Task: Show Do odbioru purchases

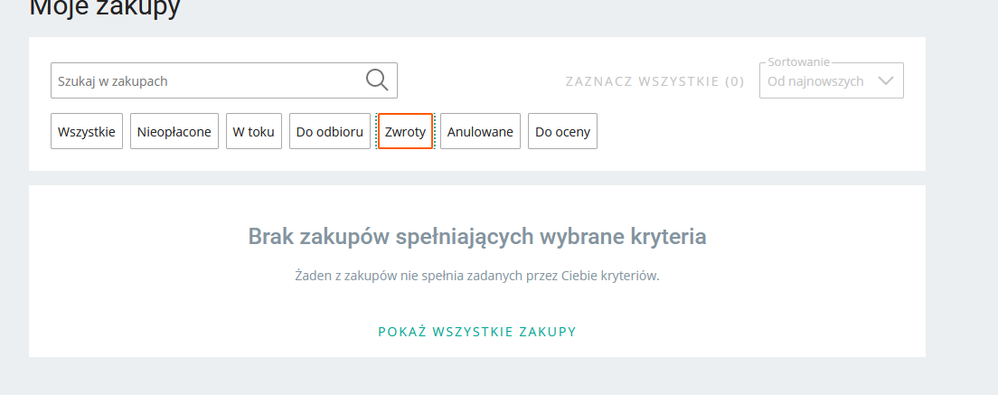Action: pyautogui.click(x=330, y=131)
